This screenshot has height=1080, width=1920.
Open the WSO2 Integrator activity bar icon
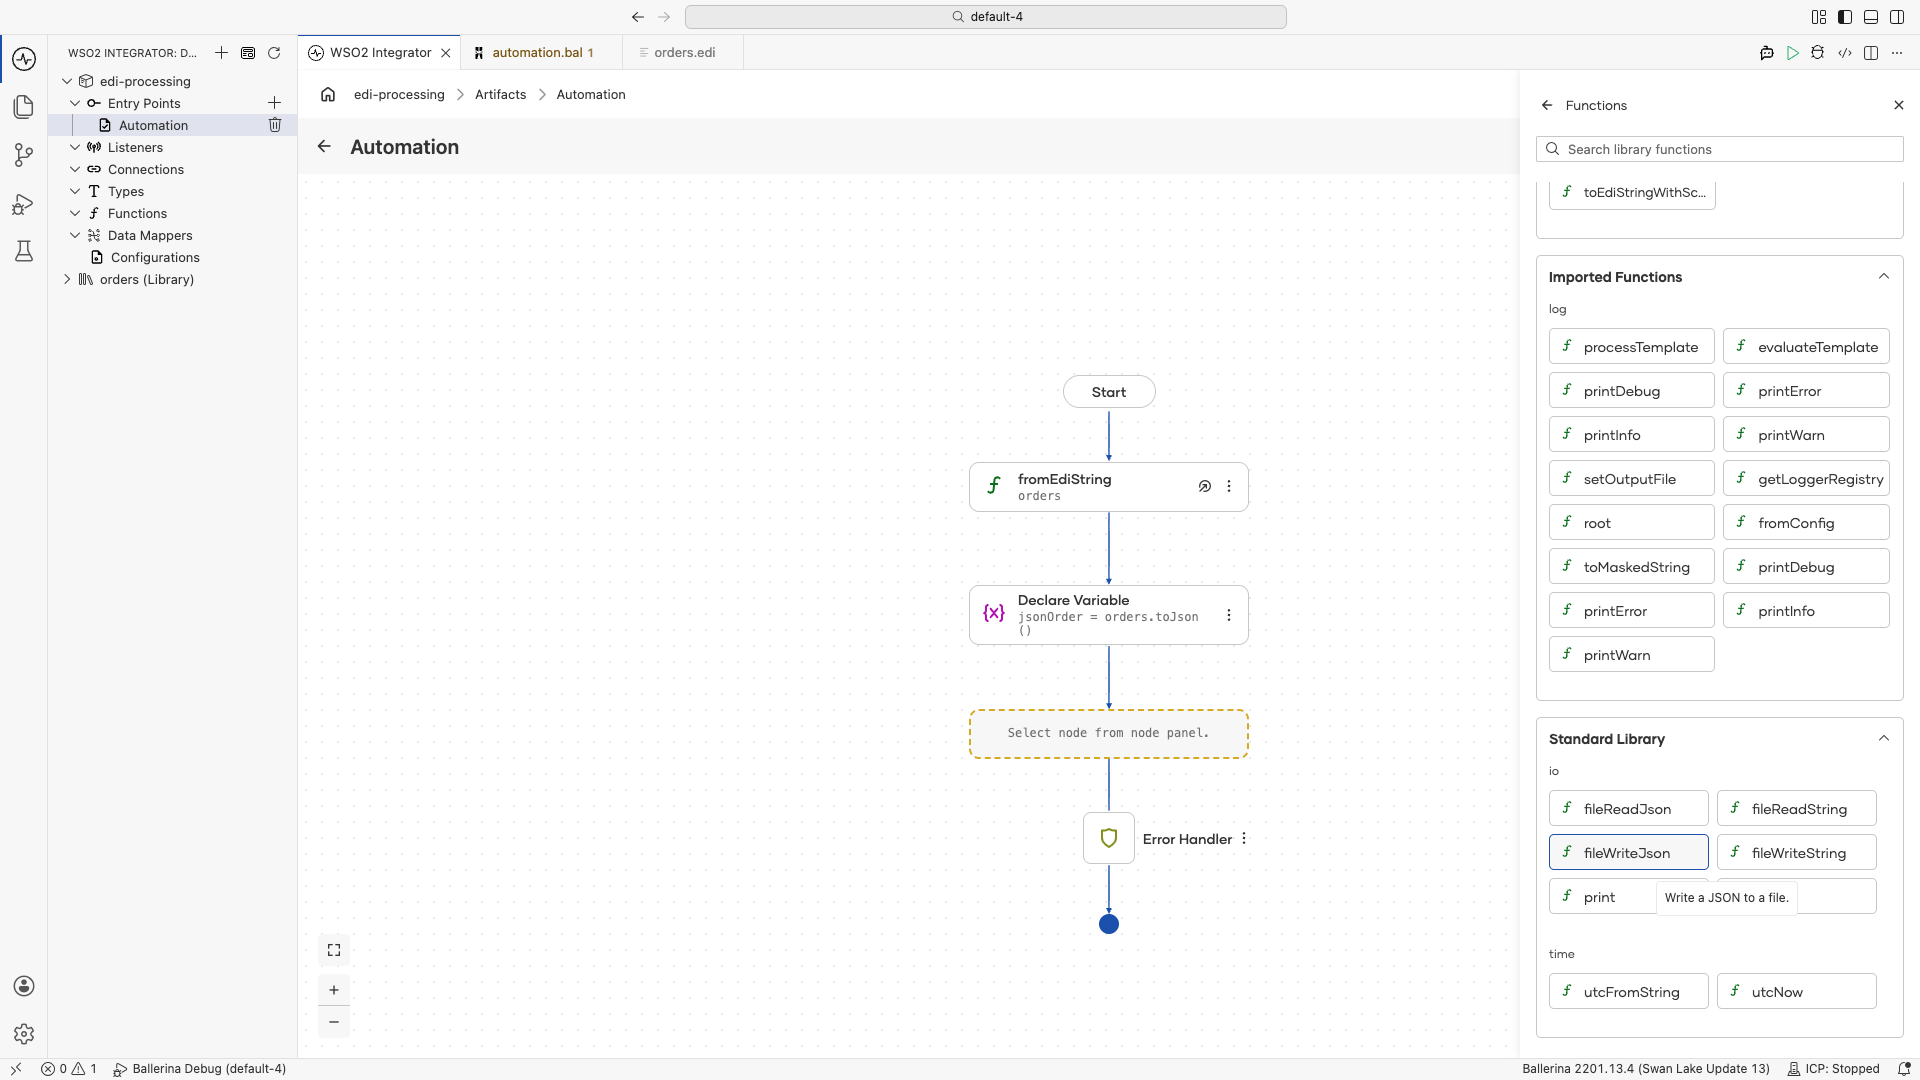(x=24, y=59)
